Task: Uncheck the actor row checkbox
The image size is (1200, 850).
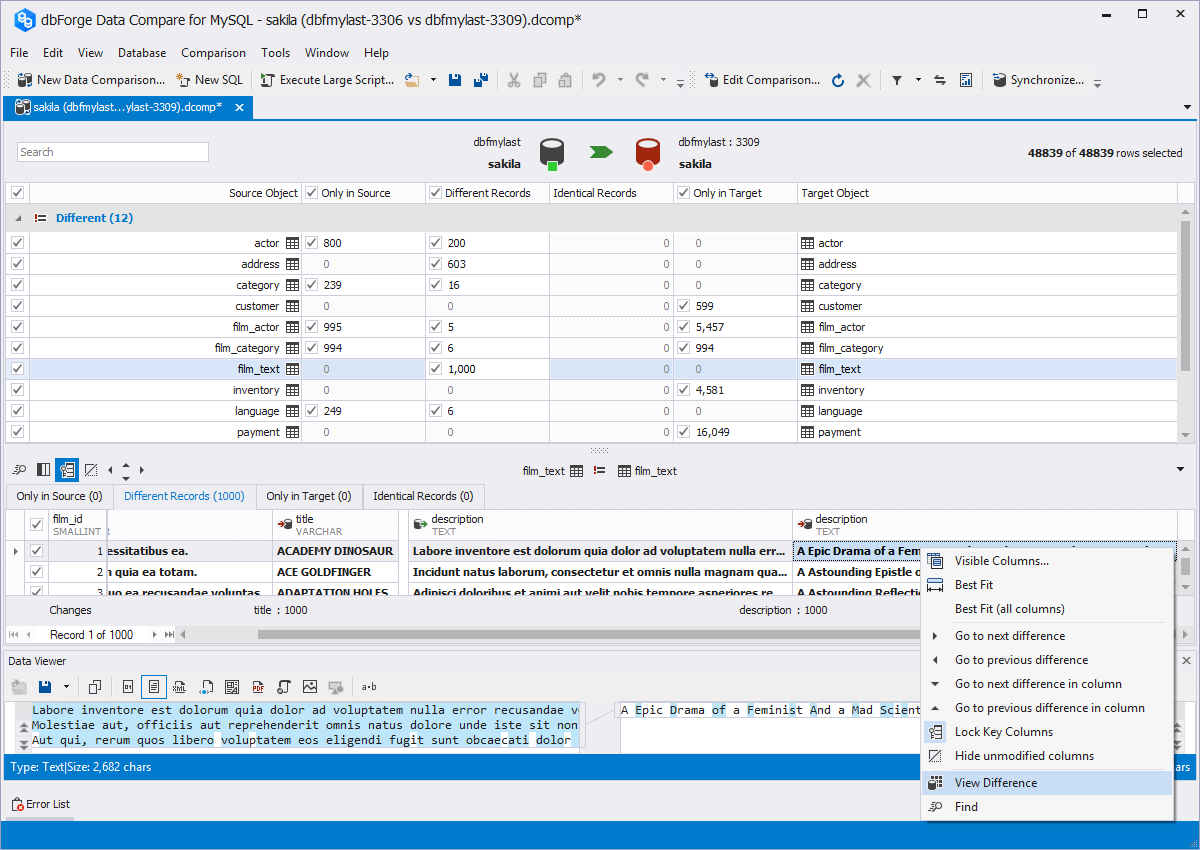Action: point(17,243)
